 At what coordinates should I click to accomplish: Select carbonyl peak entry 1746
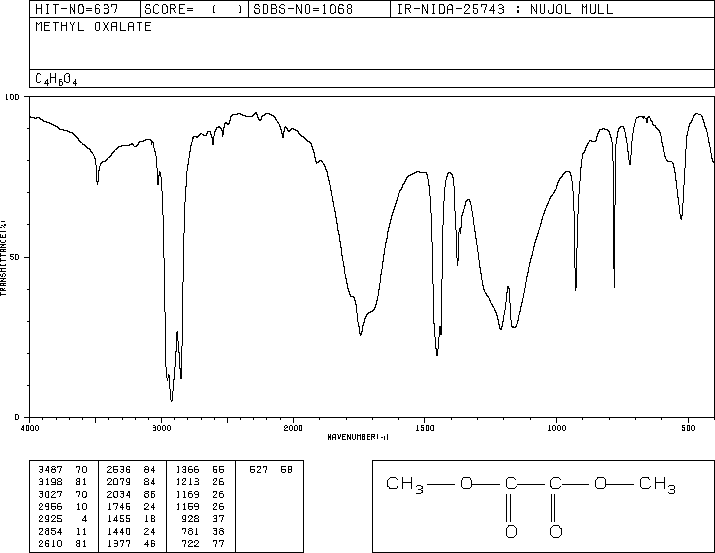pyautogui.click(x=119, y=506)
